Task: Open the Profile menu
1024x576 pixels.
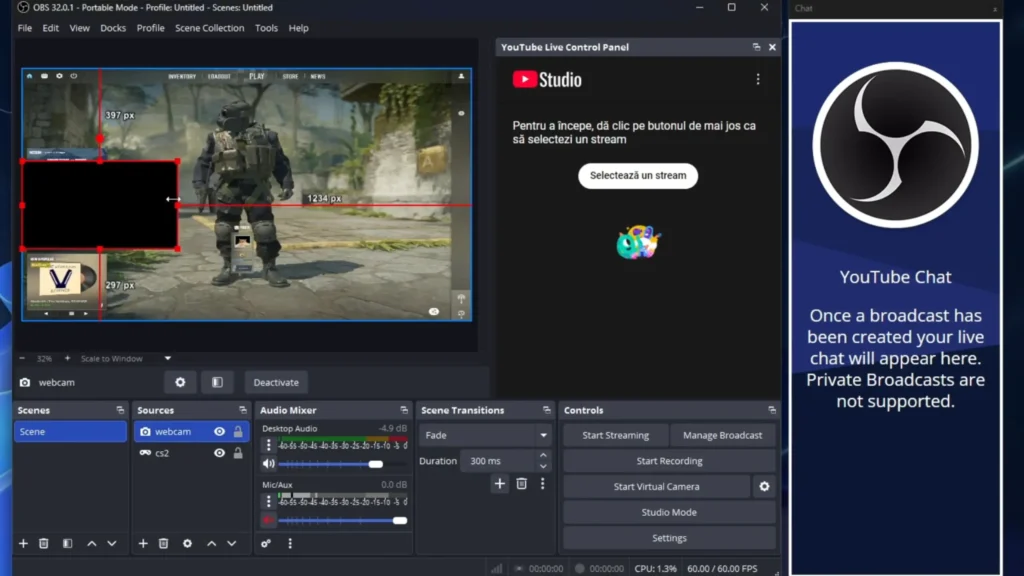Action: pos(150,28)
